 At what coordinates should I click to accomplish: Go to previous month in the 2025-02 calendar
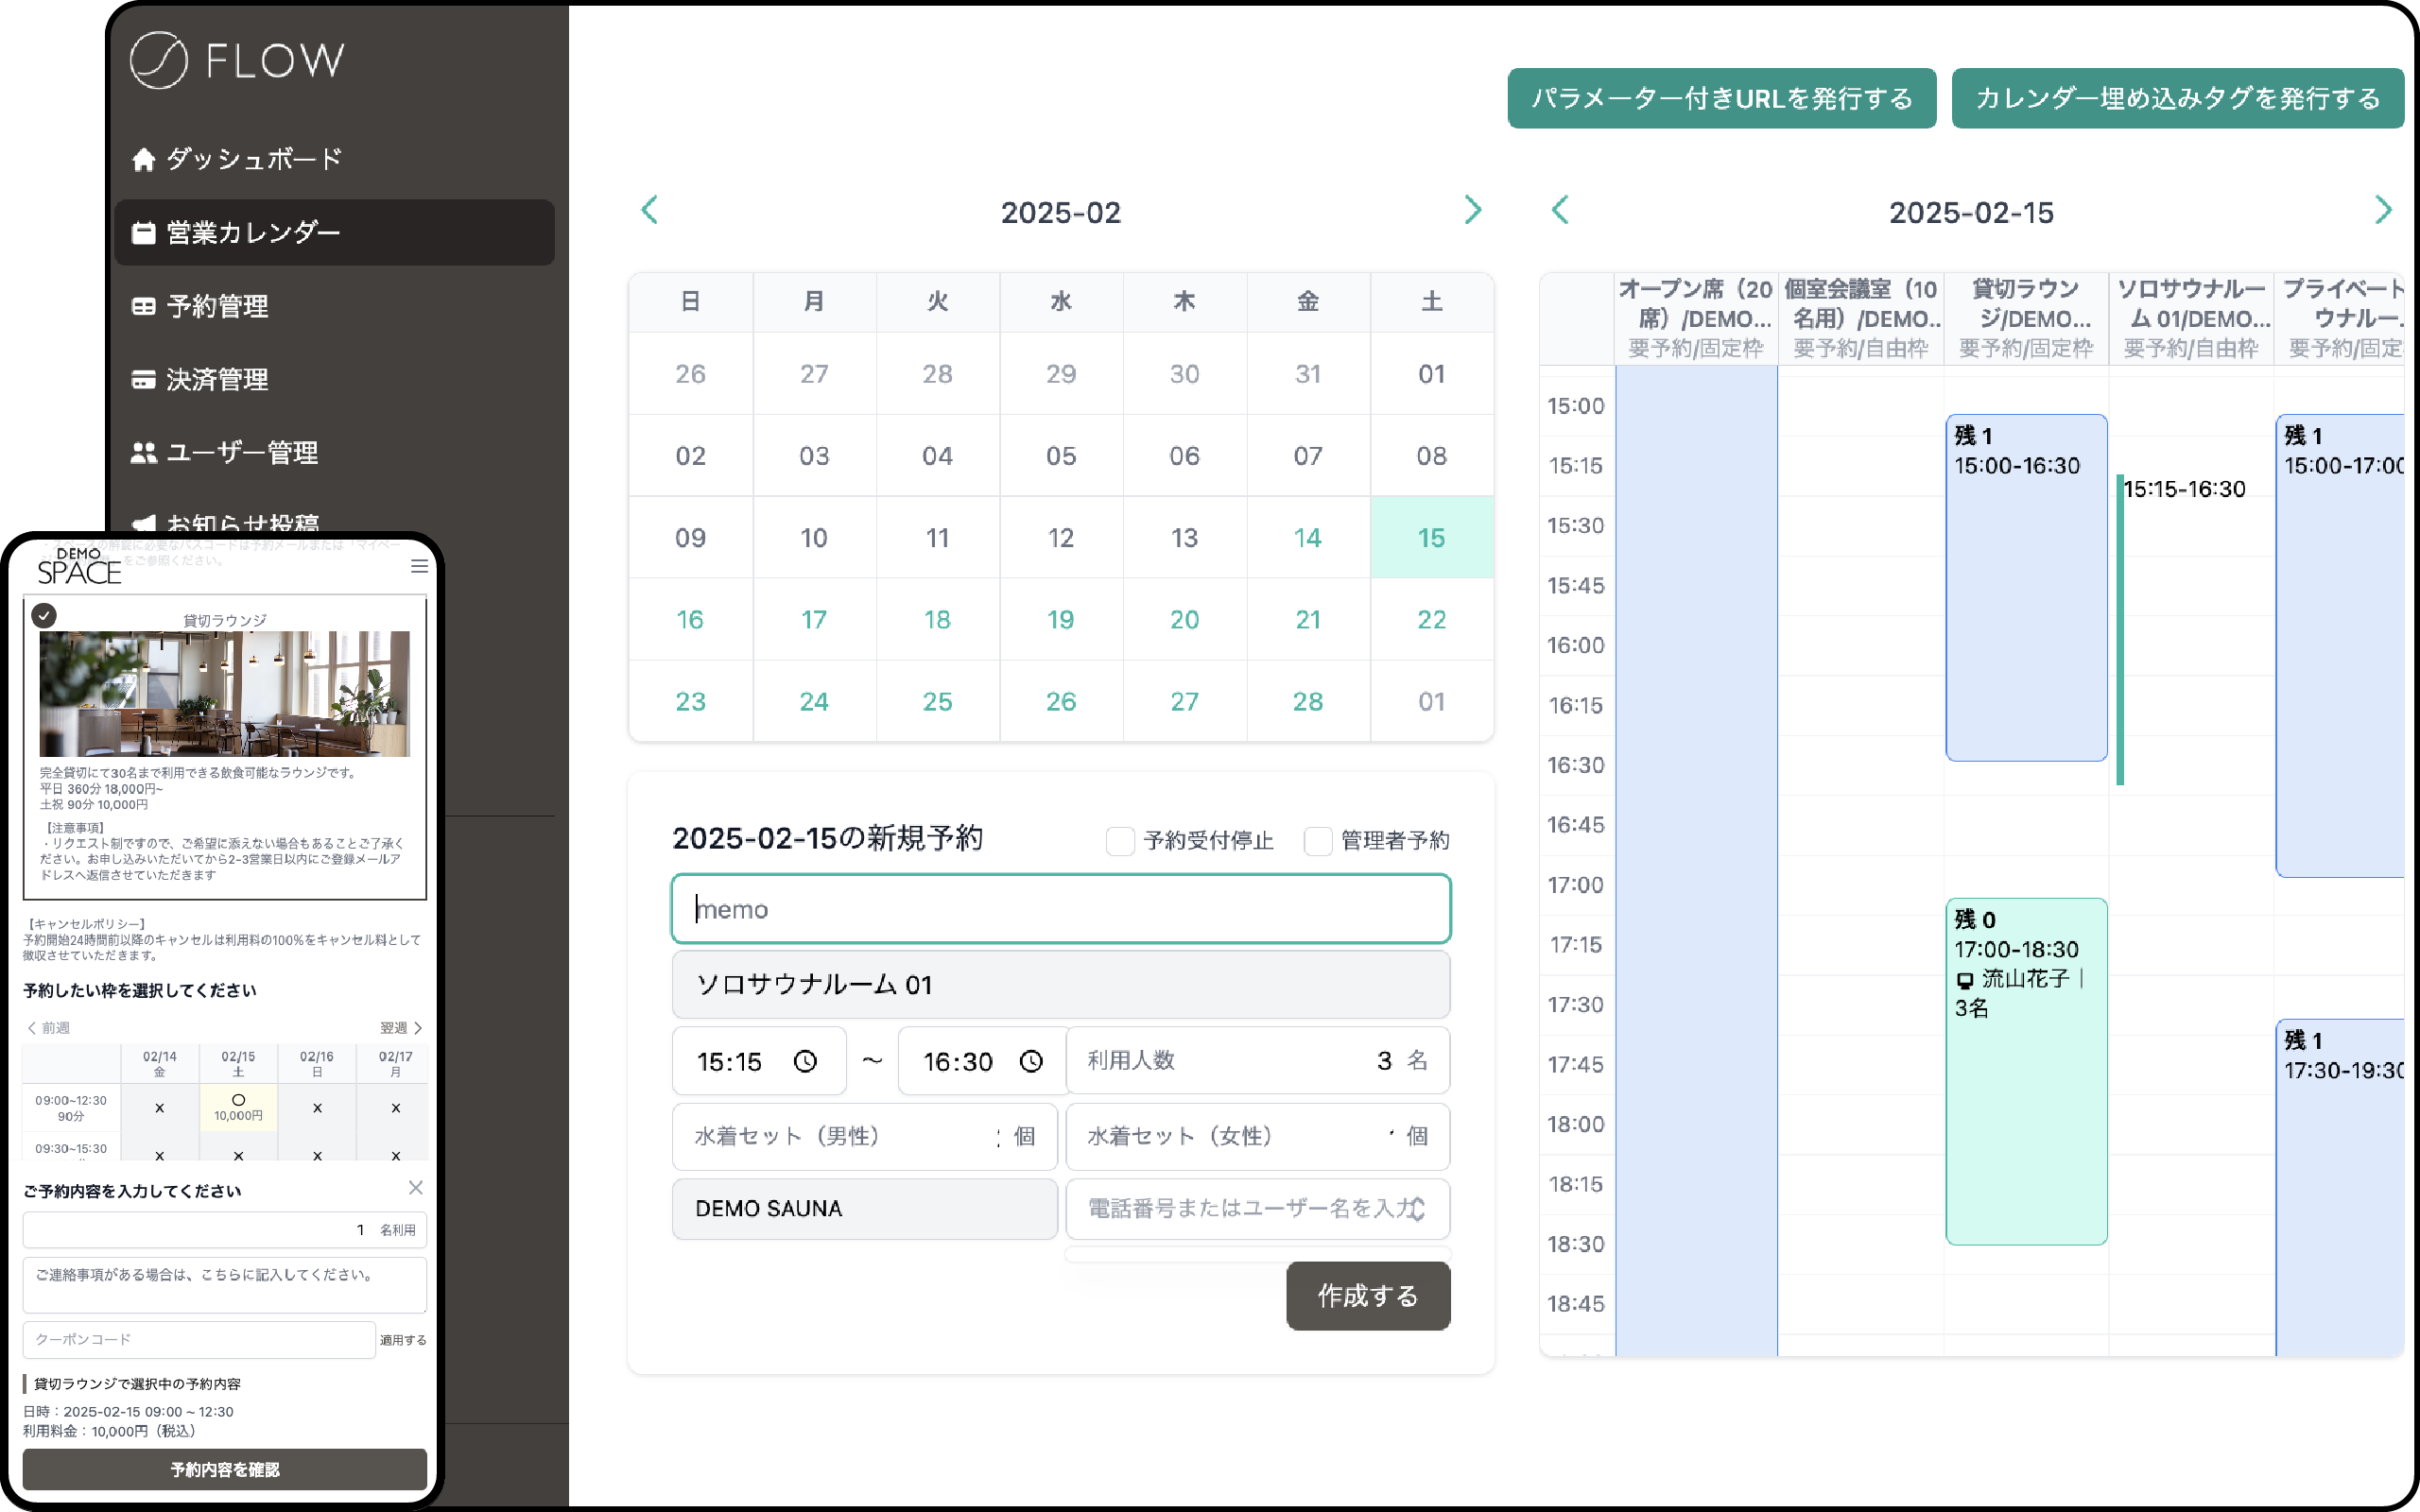pos(649,211)
